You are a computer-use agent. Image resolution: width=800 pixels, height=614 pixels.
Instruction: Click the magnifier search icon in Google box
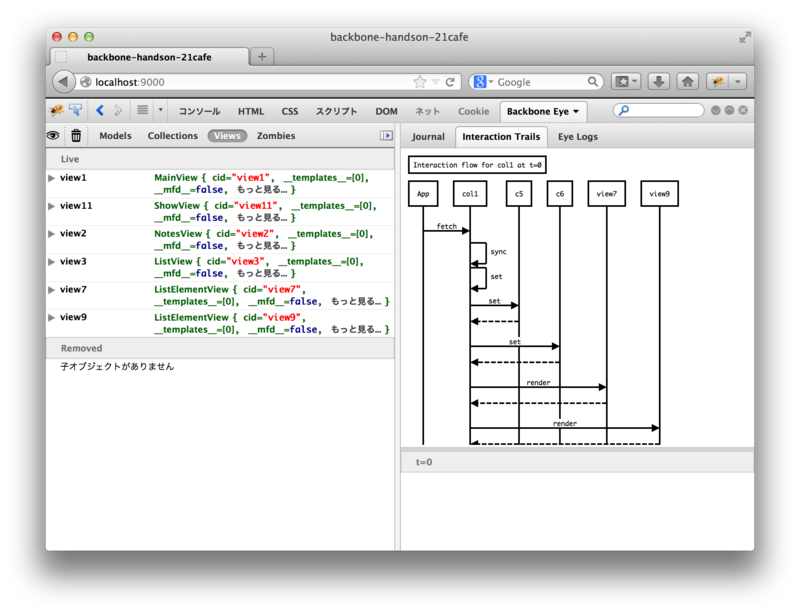pos(592,82)
